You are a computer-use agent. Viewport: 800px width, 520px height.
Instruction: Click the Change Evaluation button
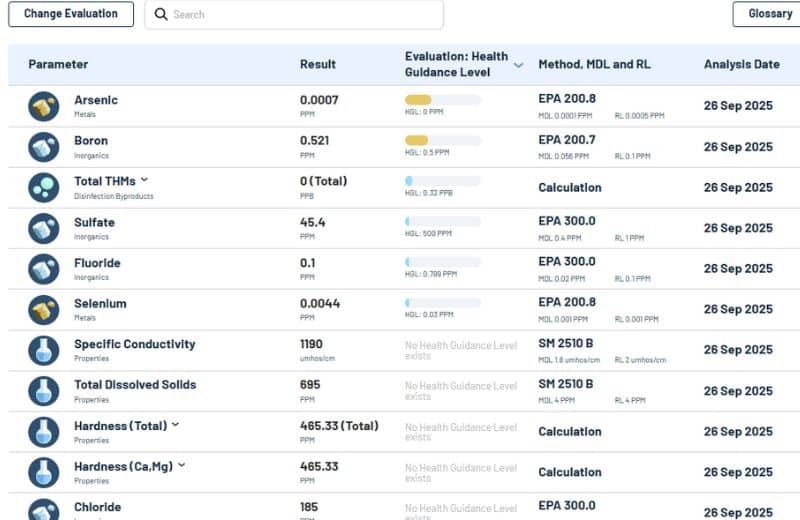click(70, 14)
